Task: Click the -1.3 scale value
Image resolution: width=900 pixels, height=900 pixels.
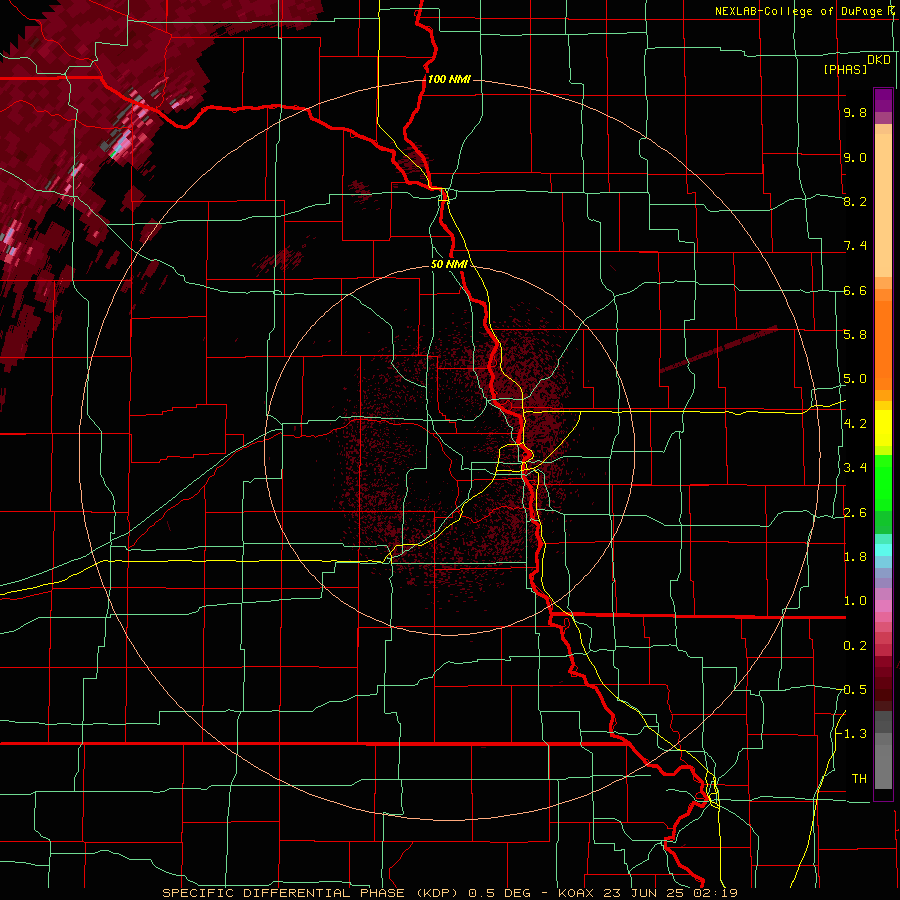Action: [x=854, y=734]
